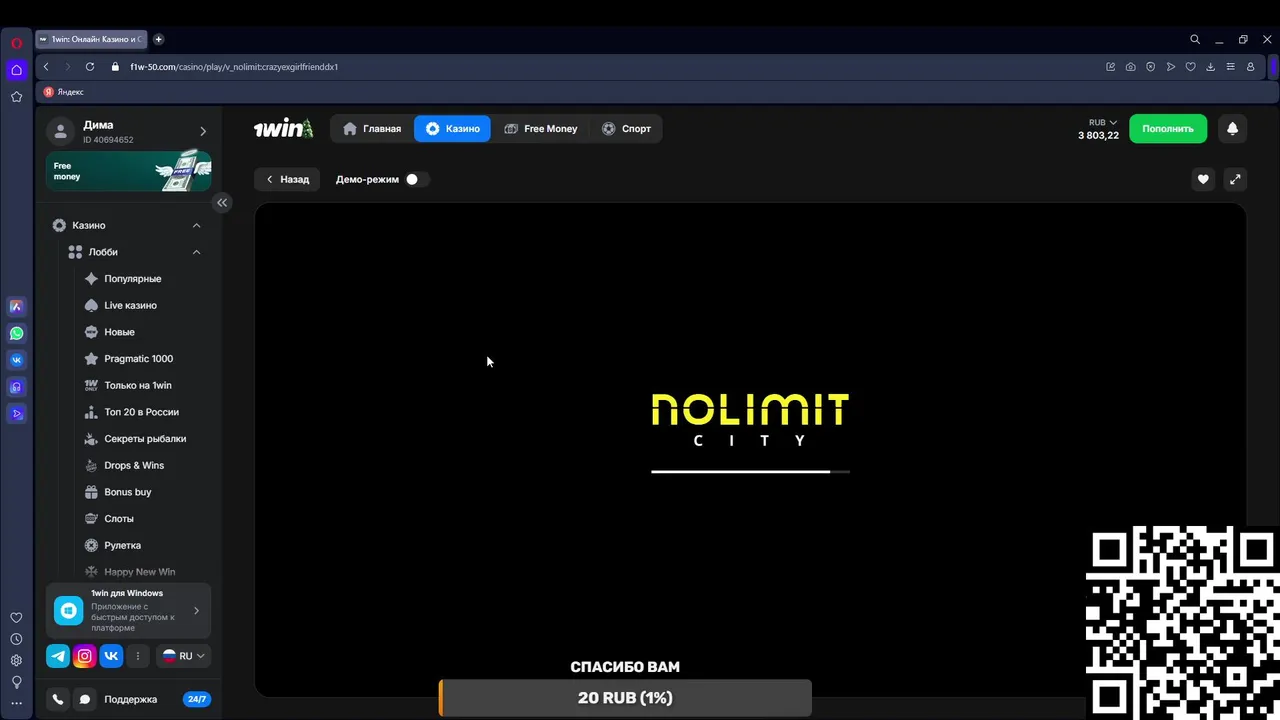Open 1win Telegram link
This screenshot has width=1280, height=720.
click(58, 656)
